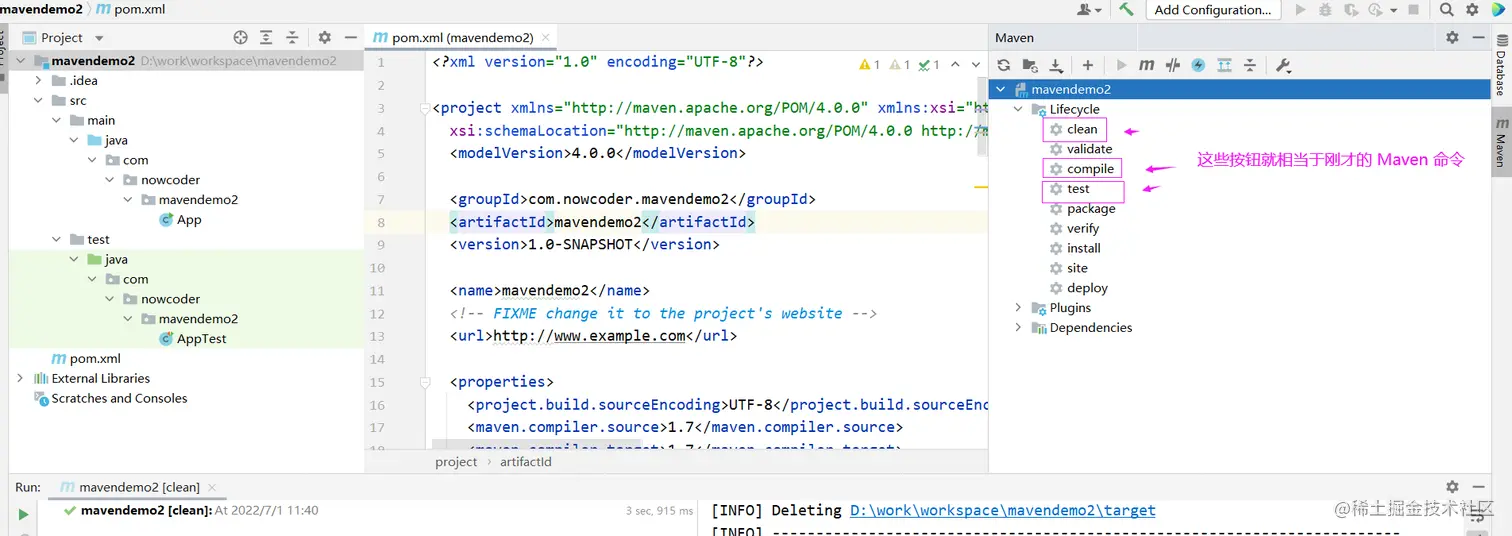1512x536 pixels.
Task: Open Profile run dropdown arrow
Action: coord(1393,10)
